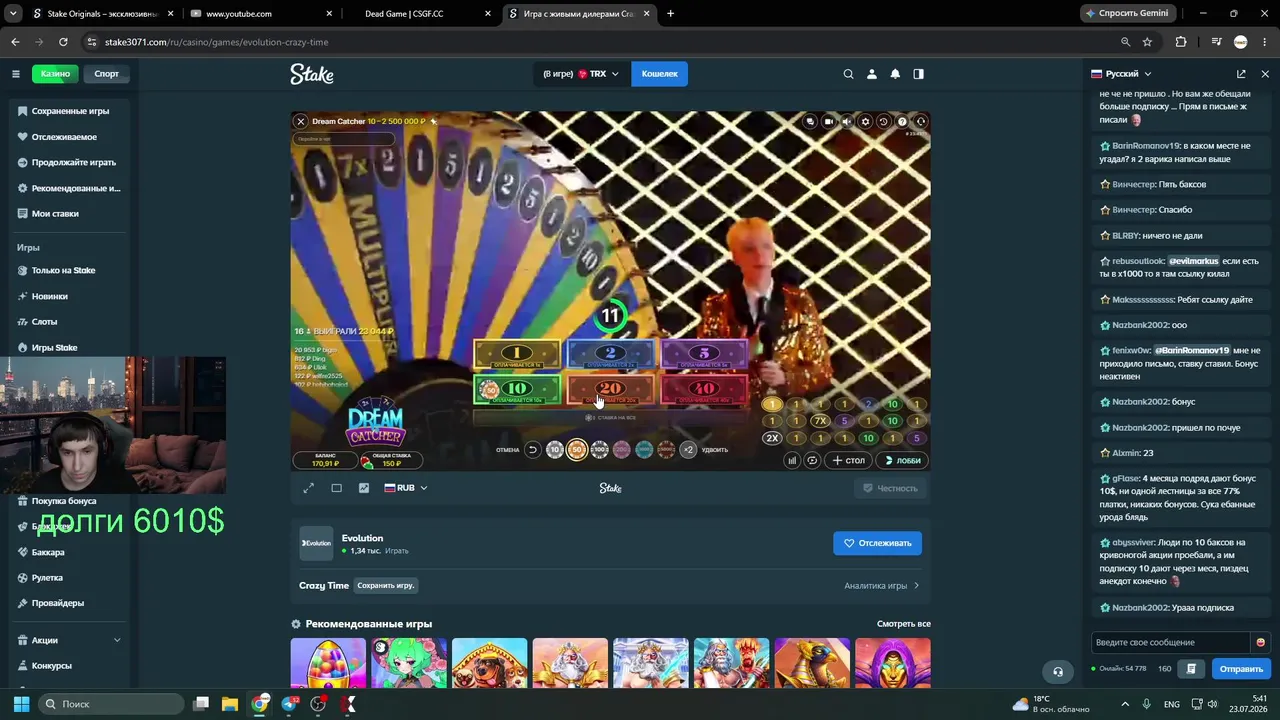Open the RUB currency dropdown

click(406, 488)
